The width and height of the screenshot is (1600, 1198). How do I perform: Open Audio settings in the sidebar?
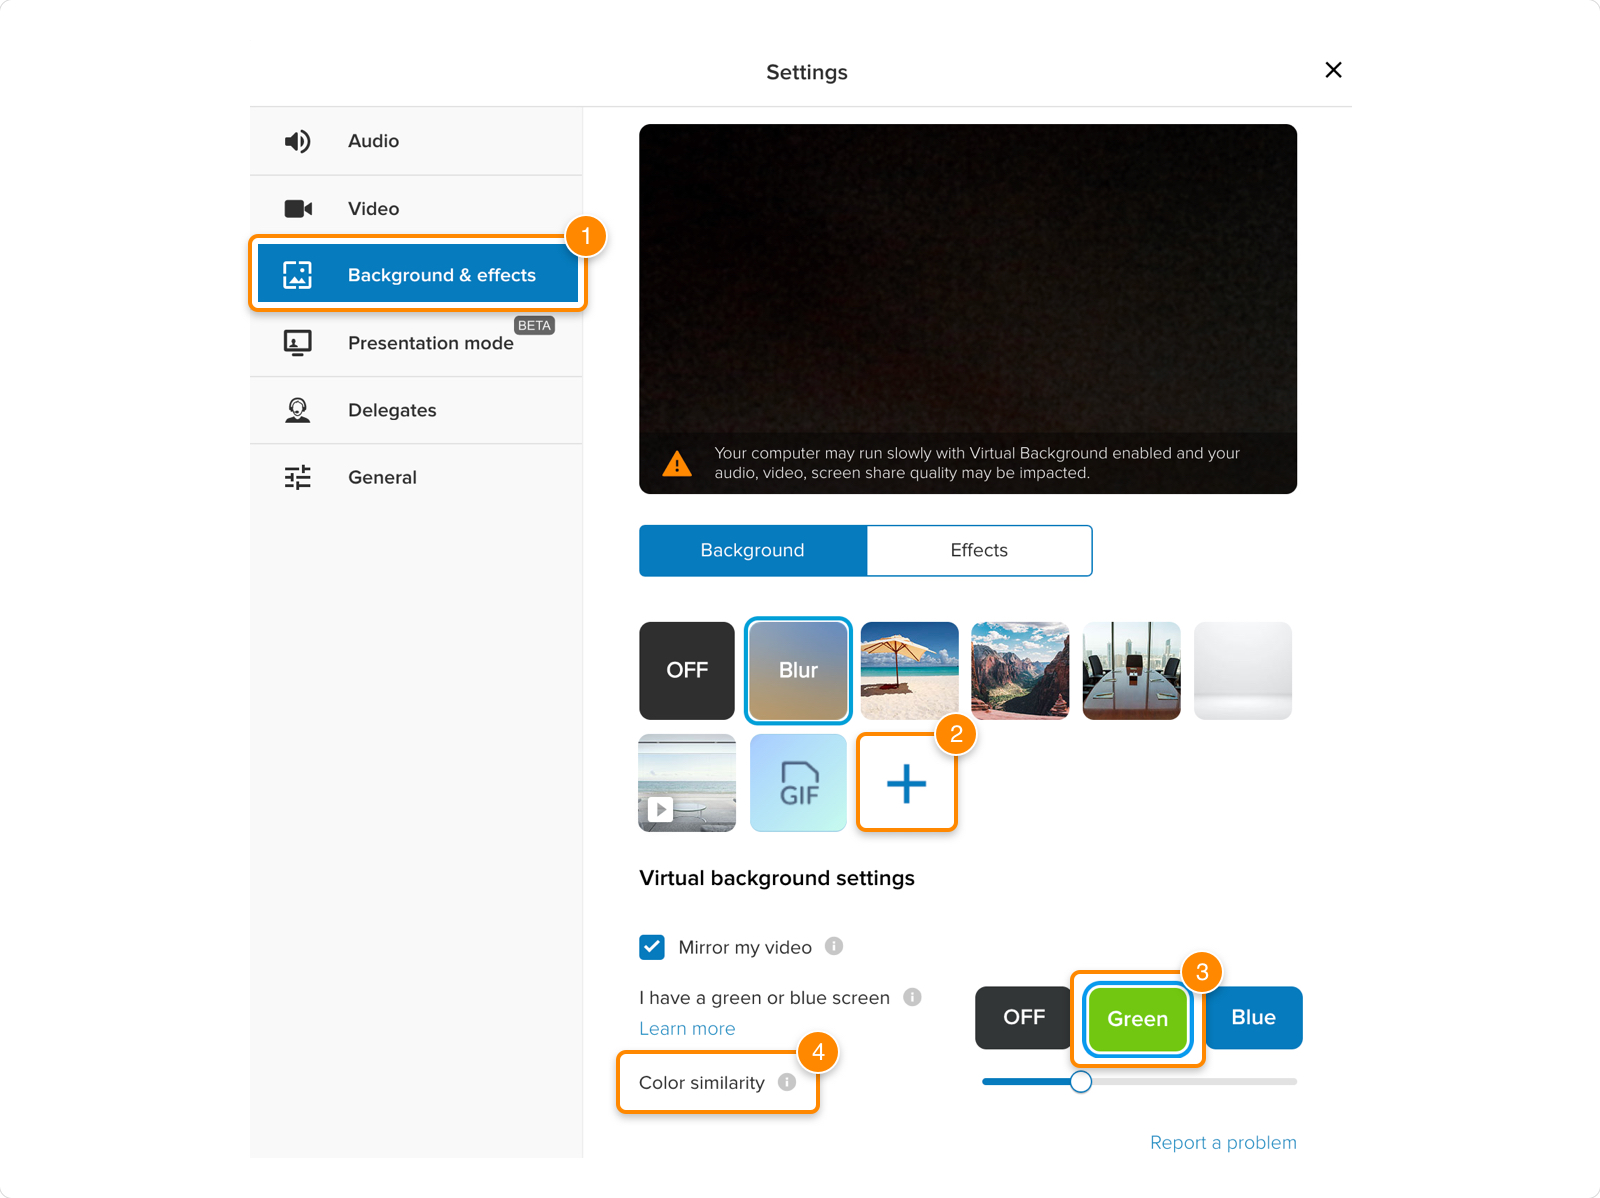pyautogui.click(x=372, y=140)
